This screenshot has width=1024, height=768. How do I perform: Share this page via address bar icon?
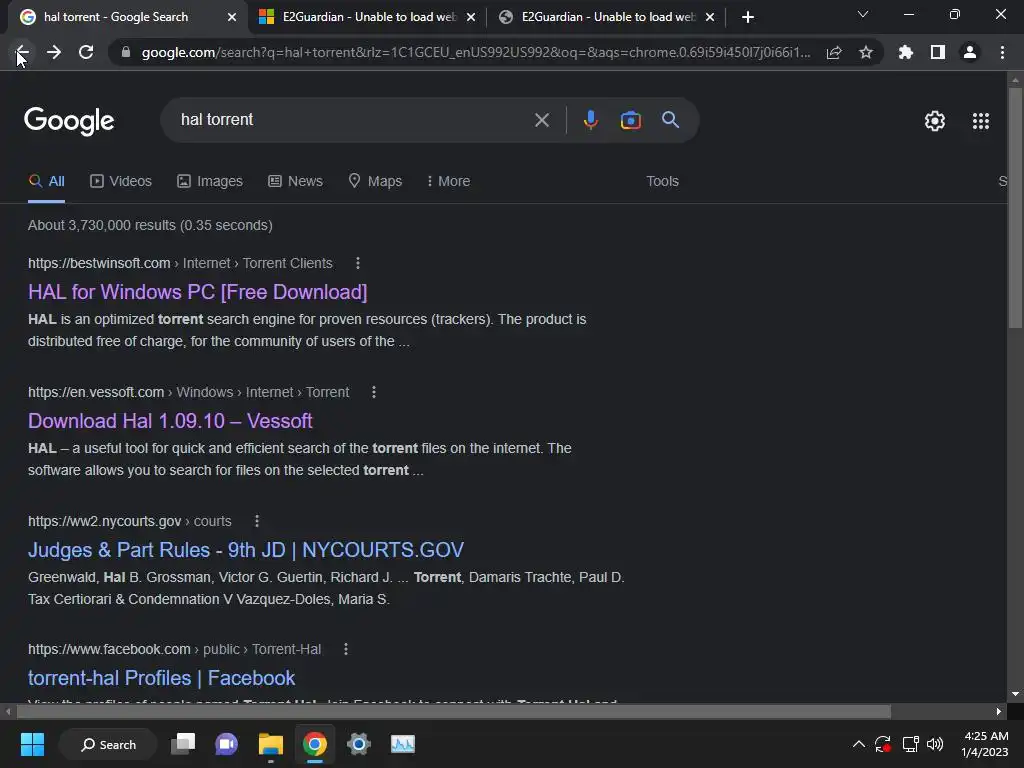tap(834, 52)
